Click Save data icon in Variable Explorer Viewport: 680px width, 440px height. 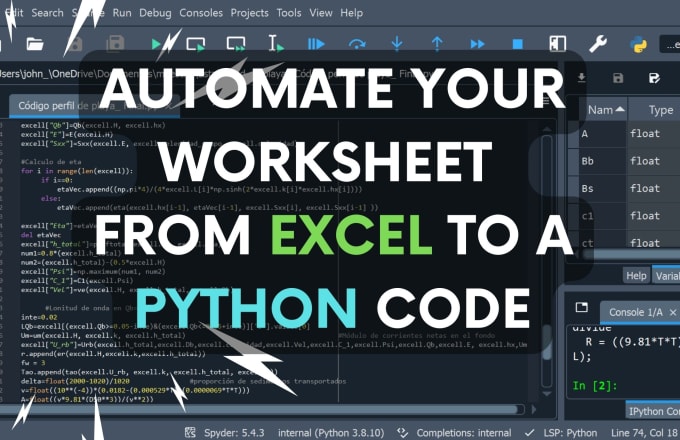[x=618, y=78]
